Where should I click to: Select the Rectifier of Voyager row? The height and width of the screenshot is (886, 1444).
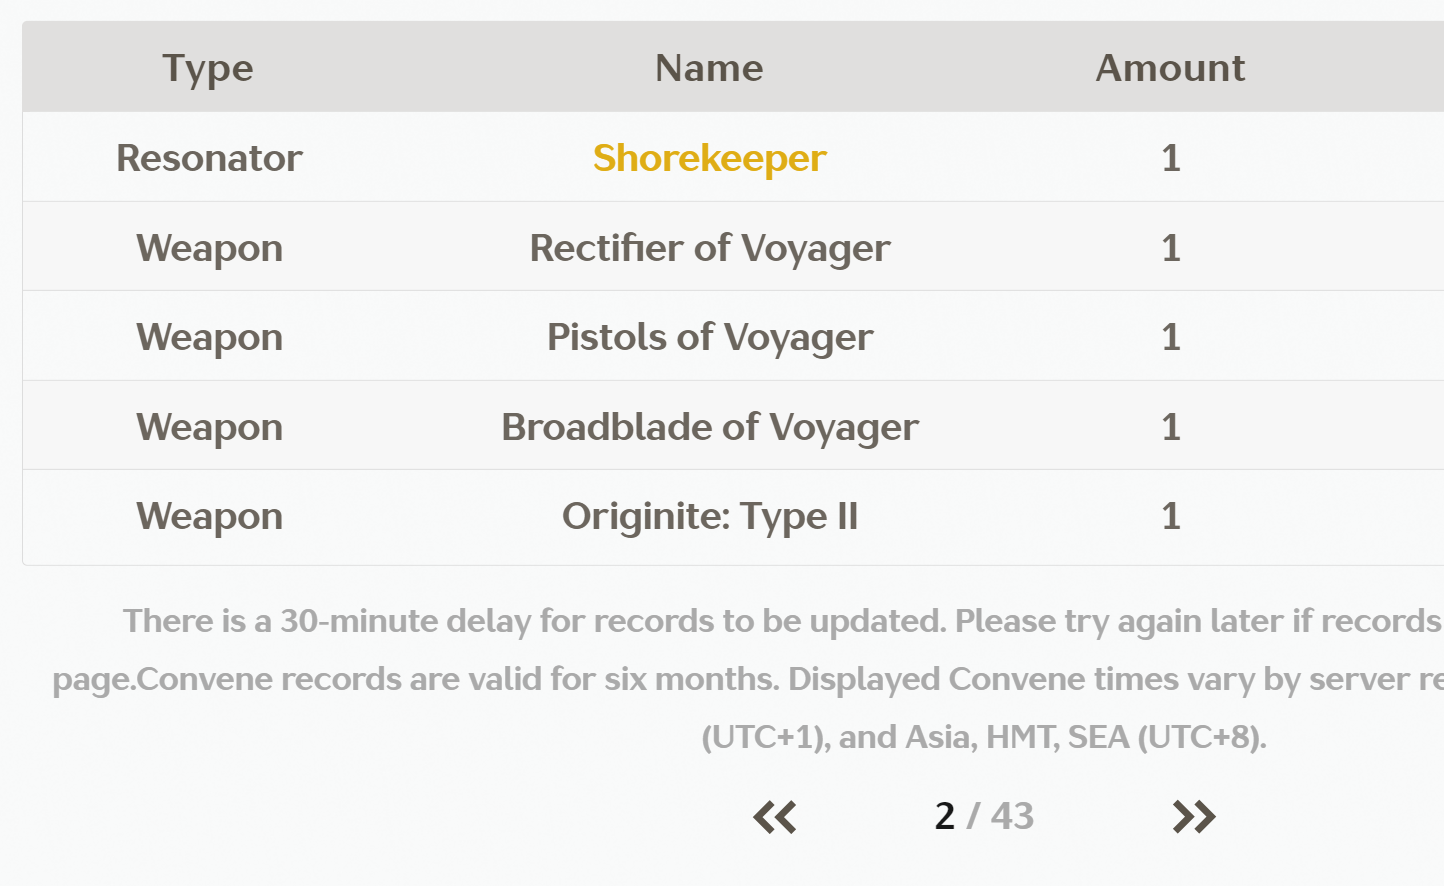tap(733, 247)
